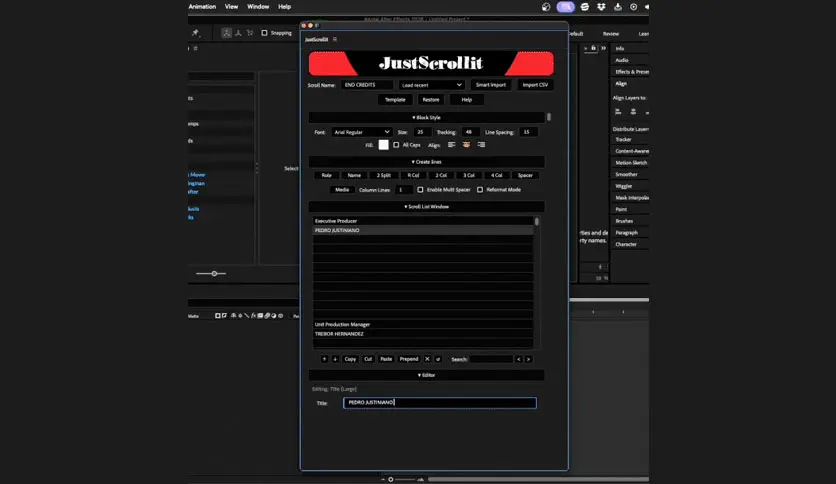Click the Copy button
Image resolution: width=836 pixels, height=484 pixels.
[350, 359]
